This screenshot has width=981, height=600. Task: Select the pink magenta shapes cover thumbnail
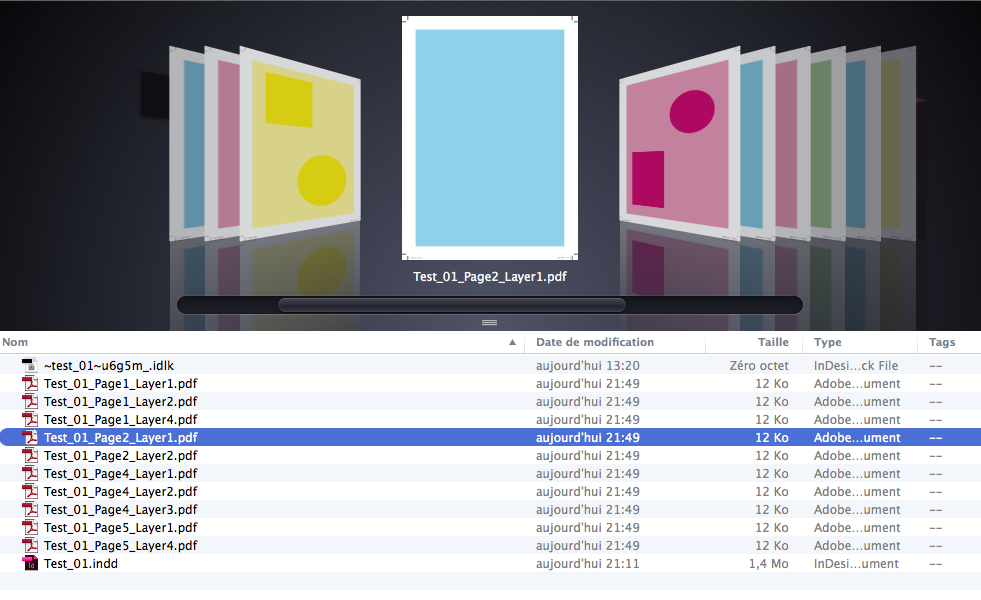tap(679, 144)
